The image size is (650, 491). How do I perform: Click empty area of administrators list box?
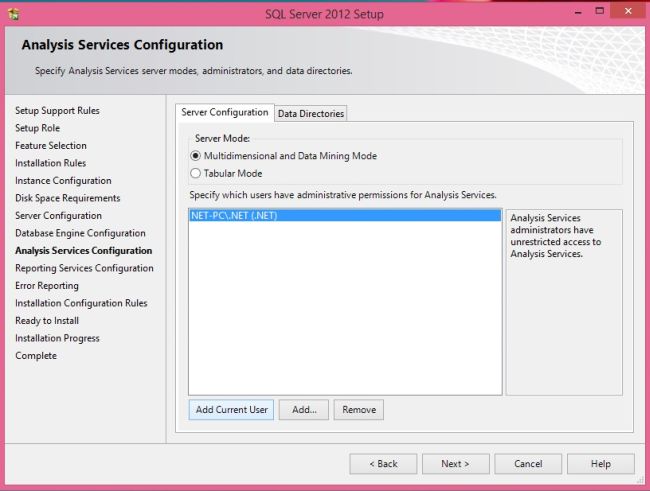coord(345,307)
